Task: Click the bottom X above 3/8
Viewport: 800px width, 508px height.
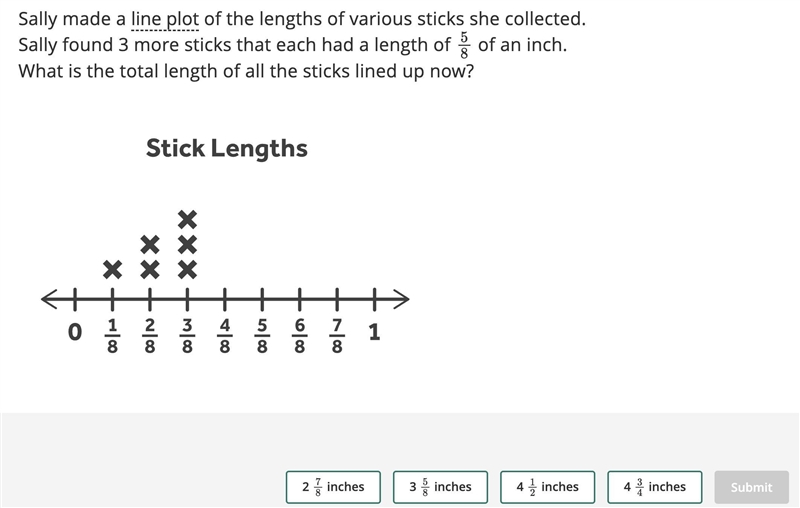Action: coord(187,270)
